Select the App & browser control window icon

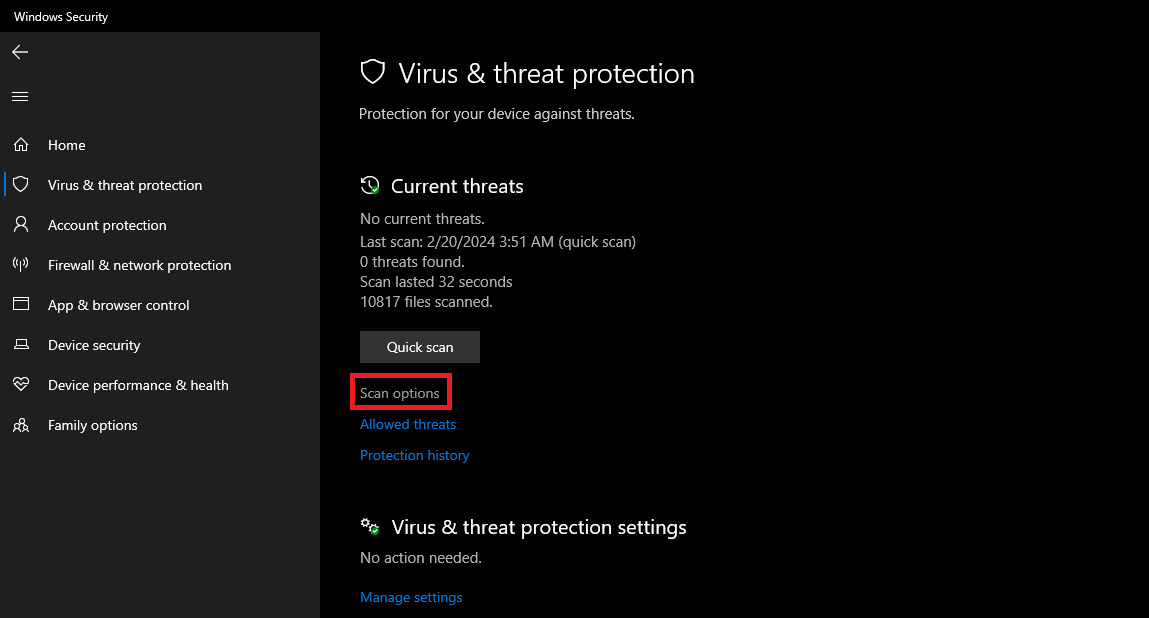[20, 304]
